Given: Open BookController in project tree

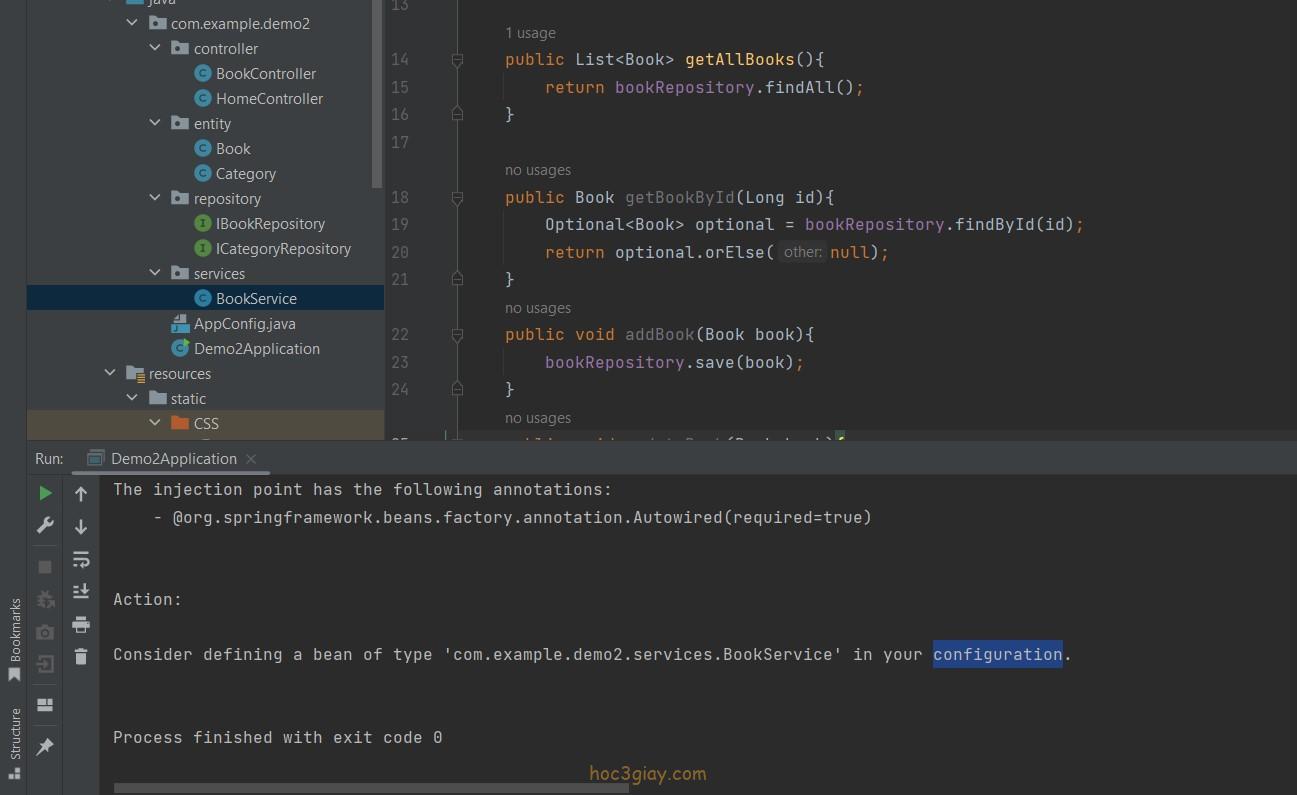Looking at the screenshot, I should (x=265, y=73).
